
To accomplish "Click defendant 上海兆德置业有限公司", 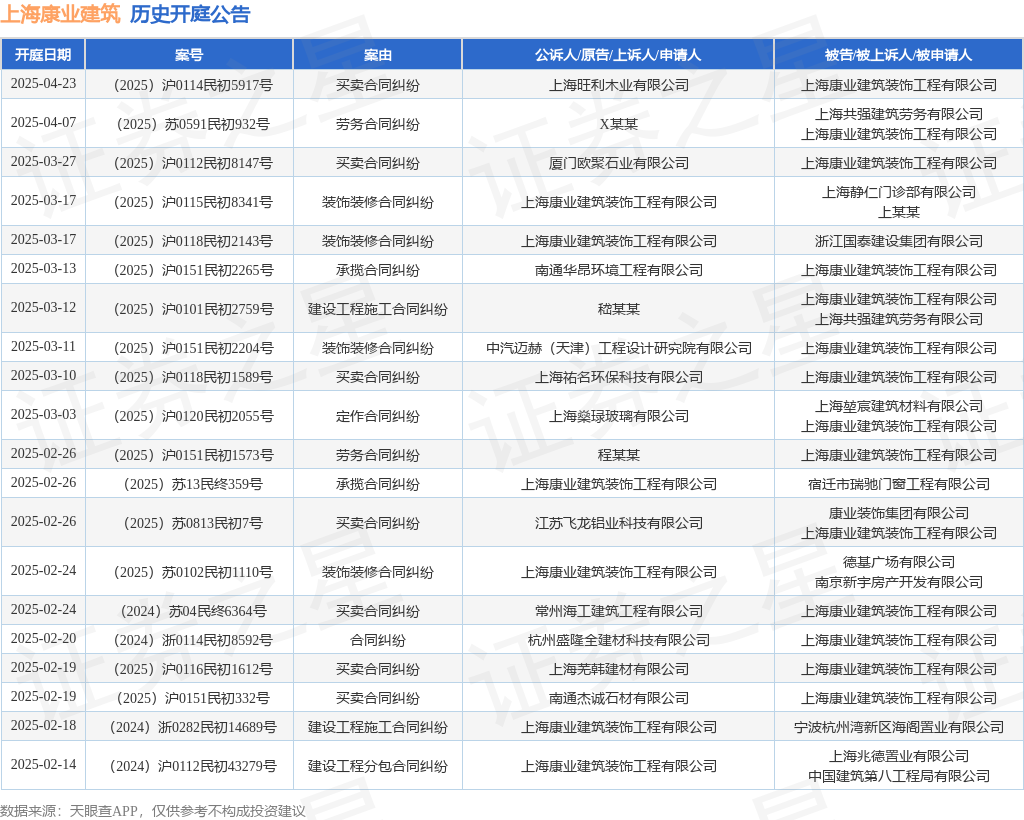I will click(x=899, y=757).
